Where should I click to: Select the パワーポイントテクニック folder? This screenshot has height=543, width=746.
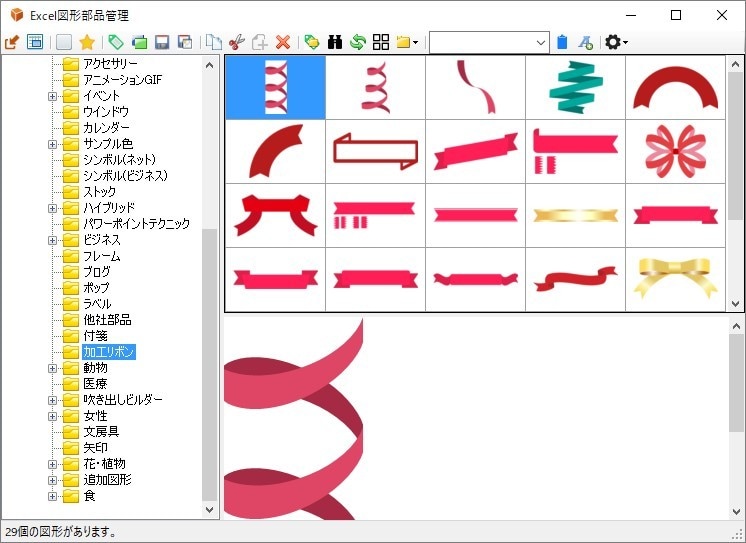point(137,224)
